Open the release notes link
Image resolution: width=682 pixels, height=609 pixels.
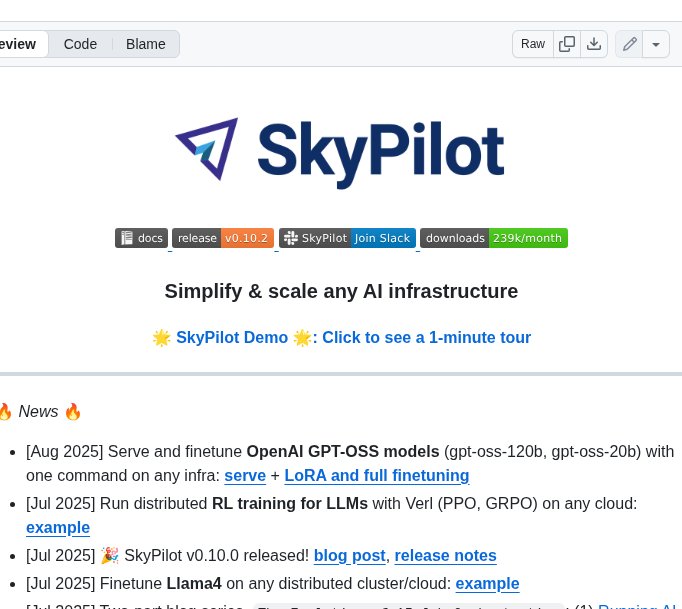point(445,555)
